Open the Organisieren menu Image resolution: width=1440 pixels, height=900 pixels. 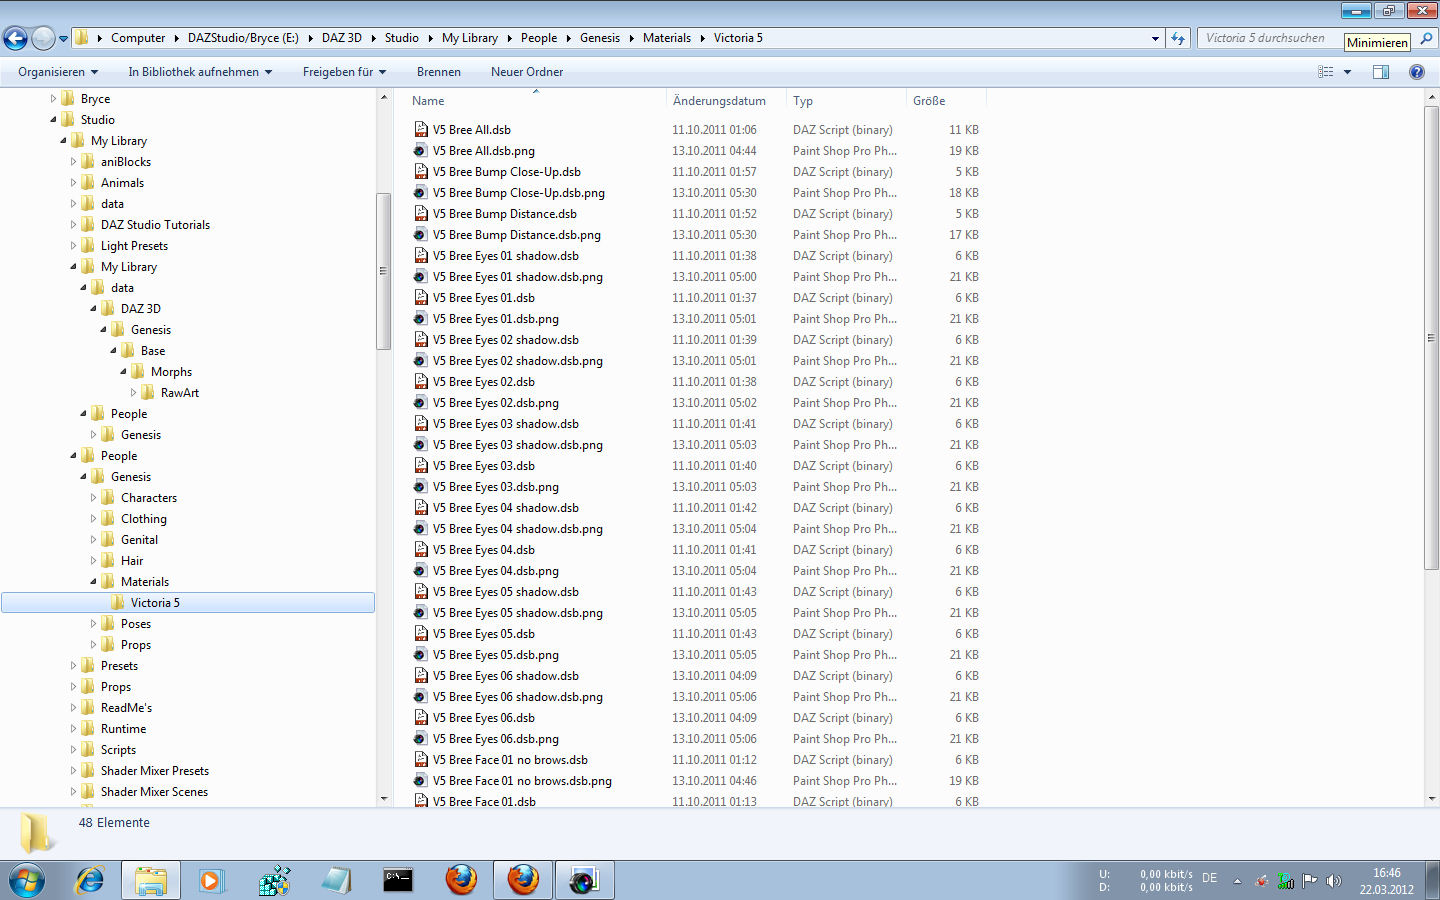pyautogui.click(x=58, y=72)
